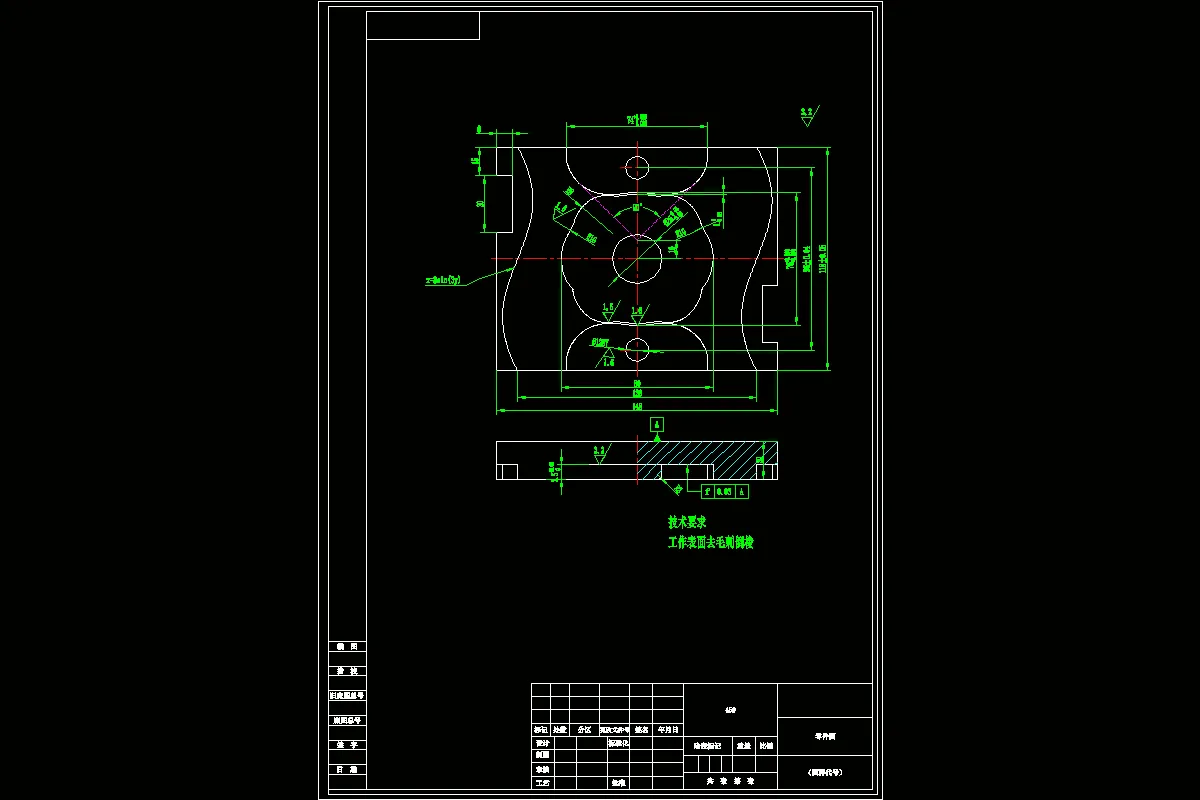The width and height of the screenshot is (1200, 800).
Task: Select the note 工作表面去毛刺倒棱
Action: [x=711, y=542]
